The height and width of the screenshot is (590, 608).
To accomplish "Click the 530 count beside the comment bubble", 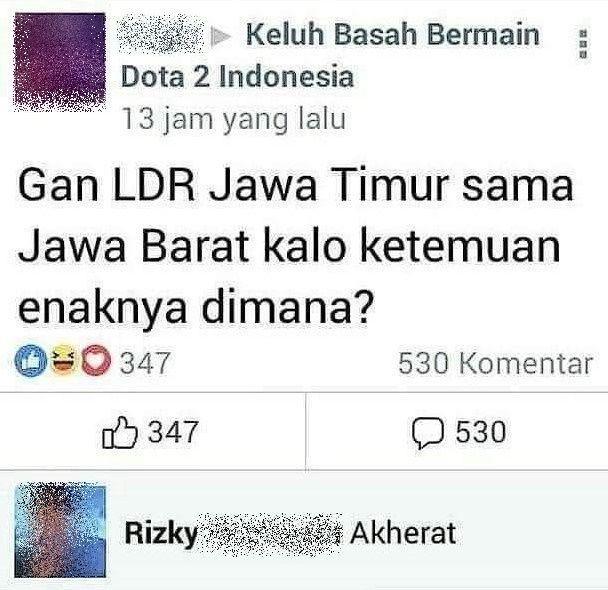I will pos(480,432).
